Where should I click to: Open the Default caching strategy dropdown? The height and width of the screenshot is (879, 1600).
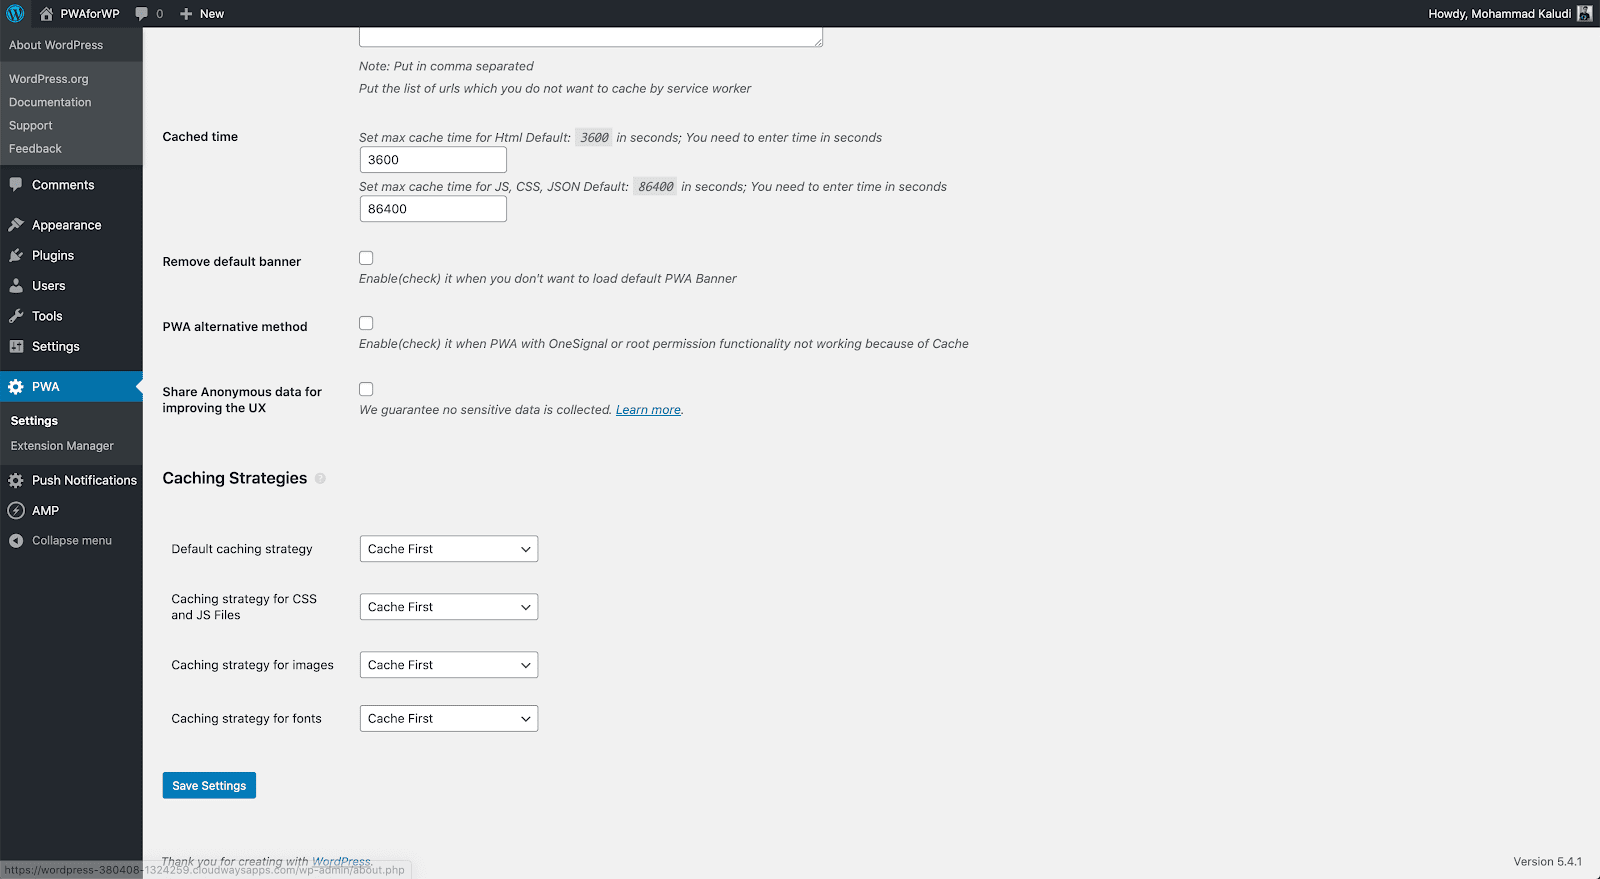coord(449,549)
